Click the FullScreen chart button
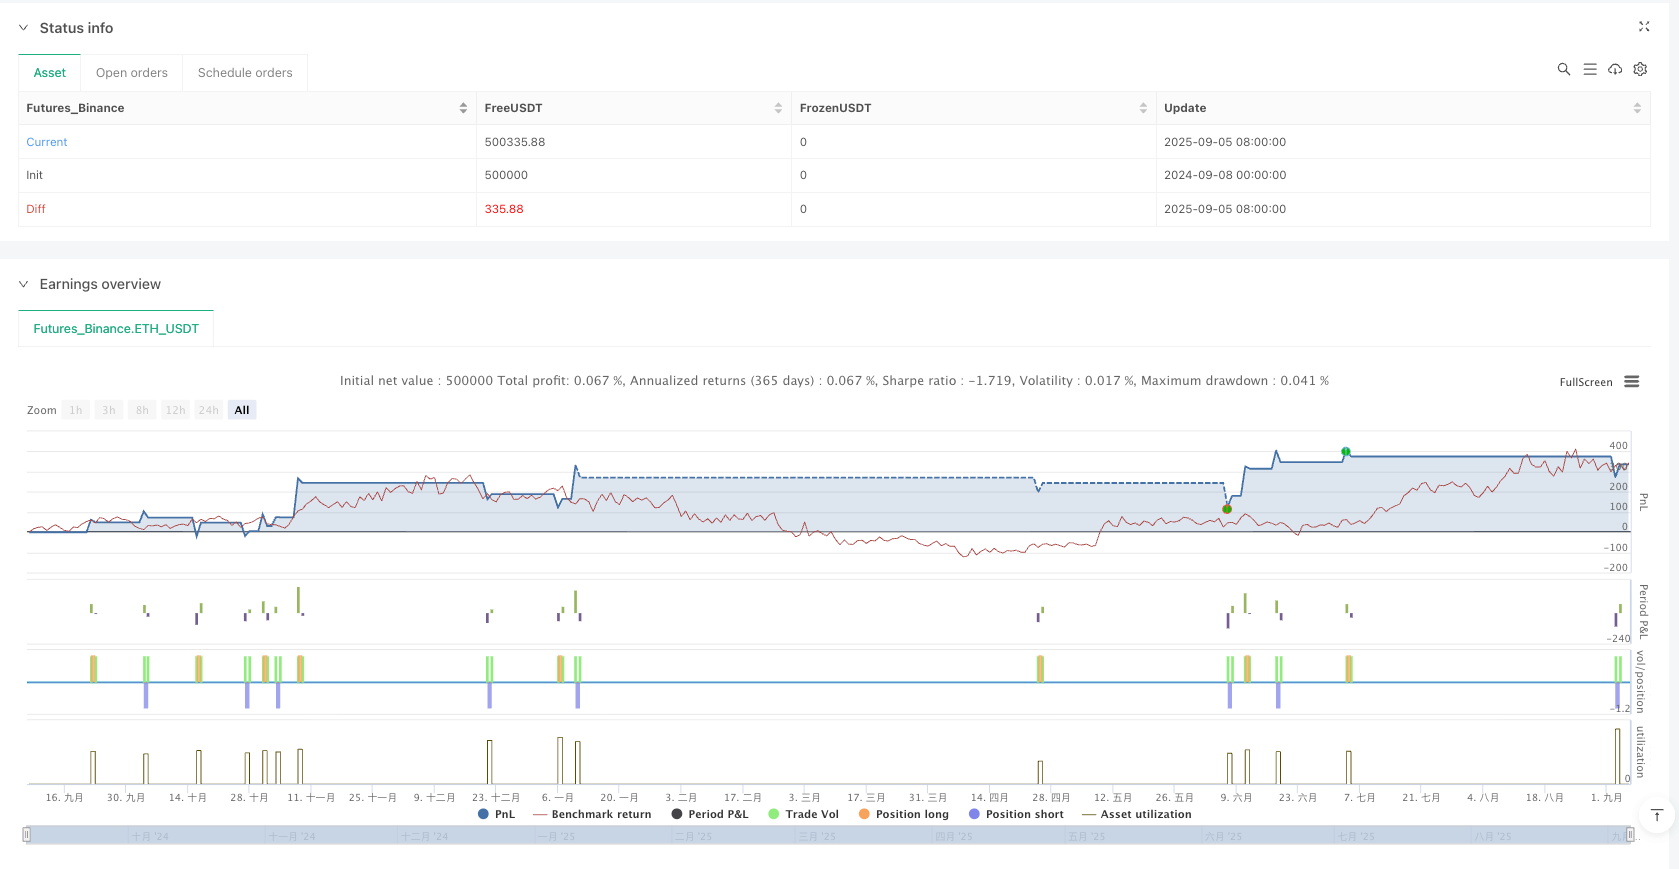 [1585, 382]
